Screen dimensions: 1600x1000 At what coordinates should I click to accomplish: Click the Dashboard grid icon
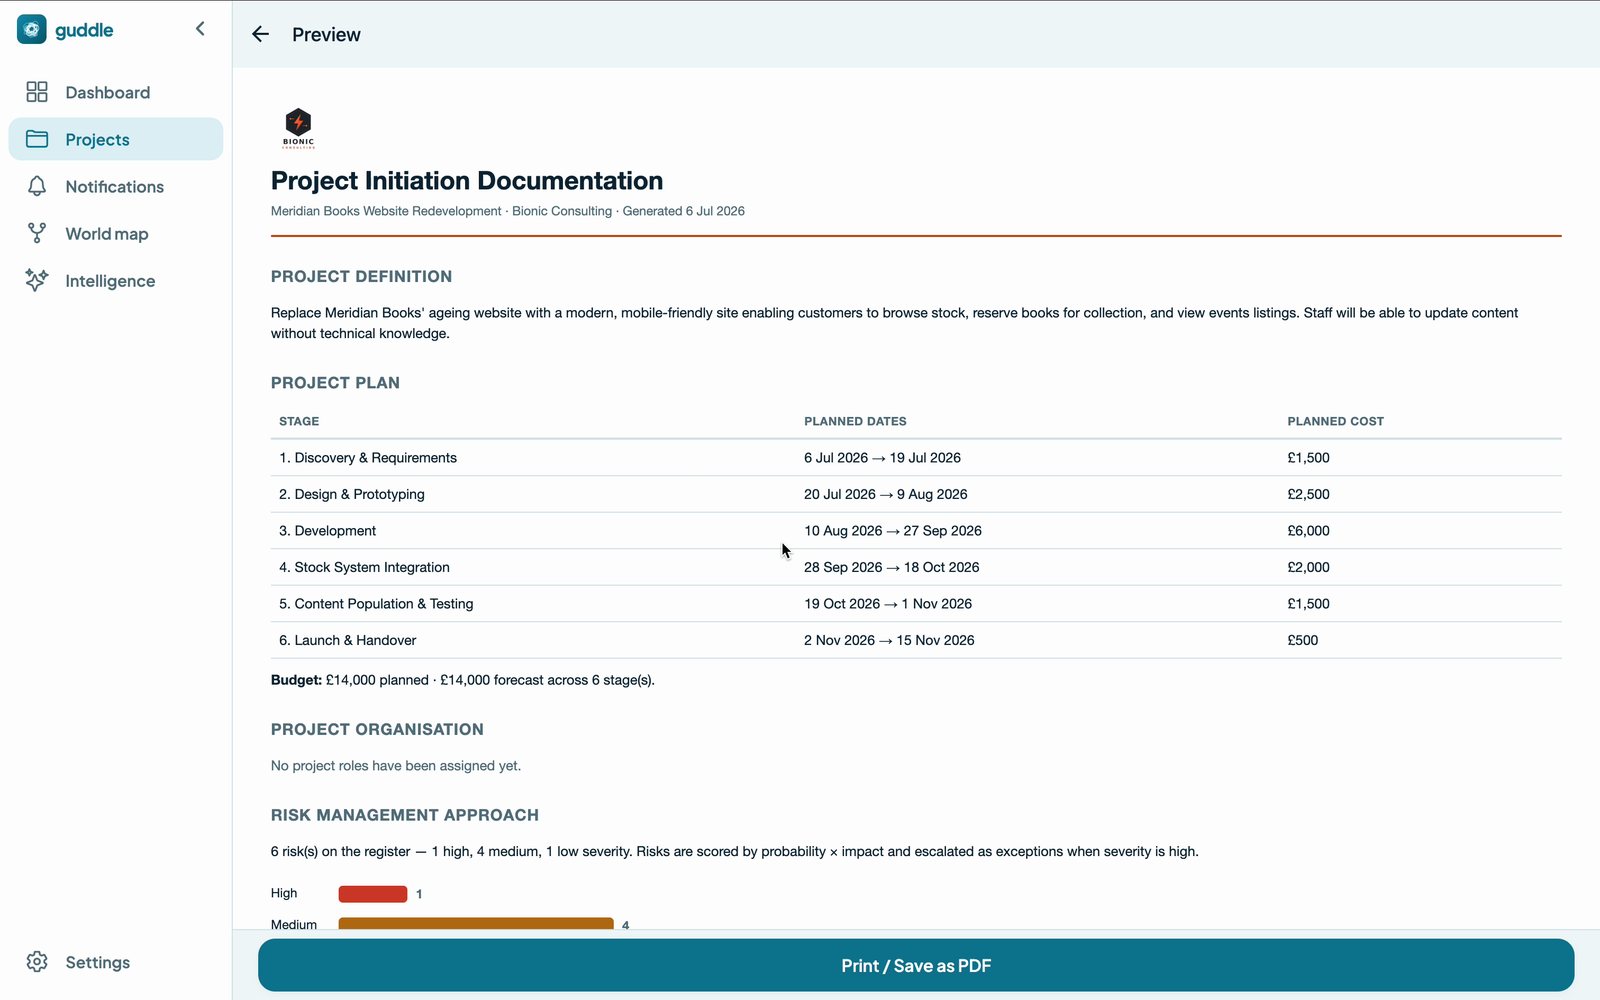(x=37, y=92)
